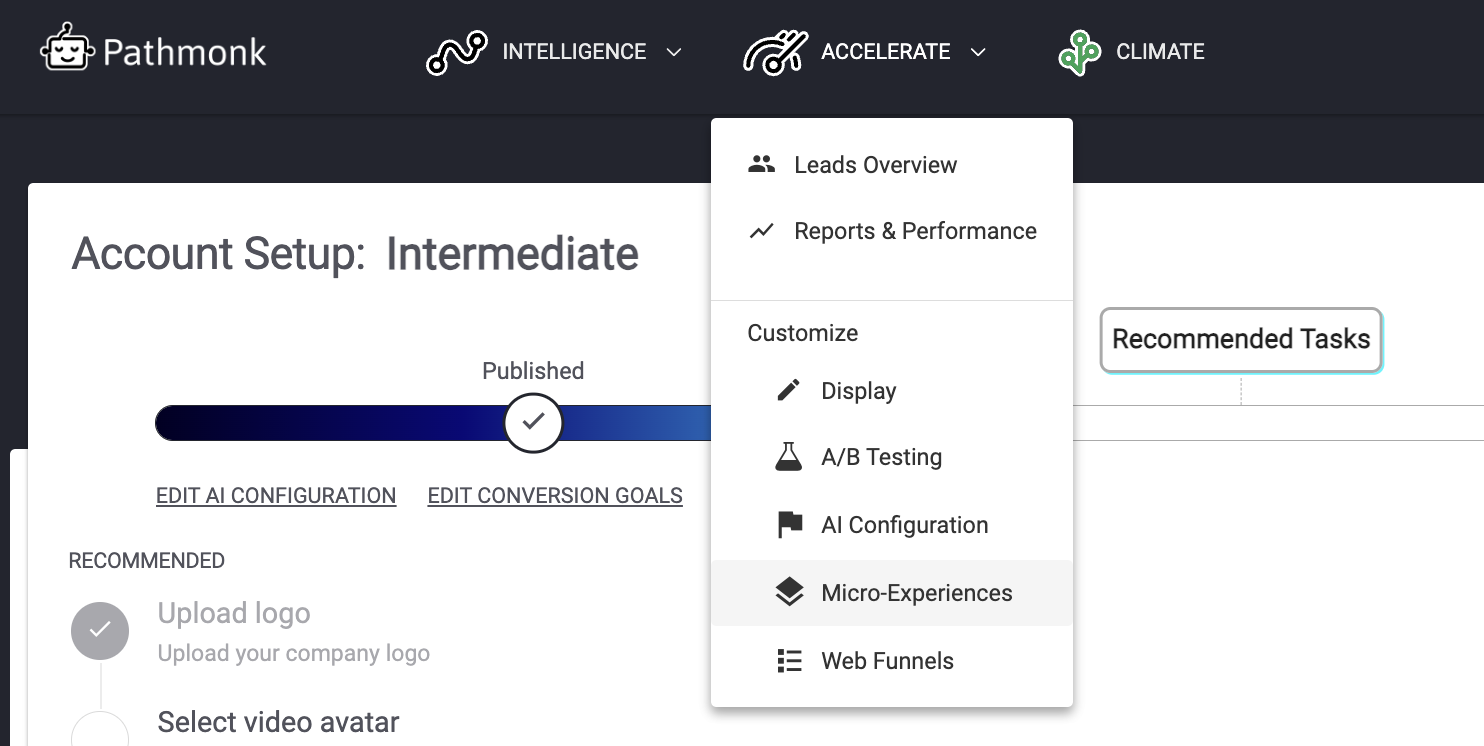The width and height of the screenshot is (1484, 746).
Task: Open the Micro-Experiences menu item
Action: (x=916, y=593)
